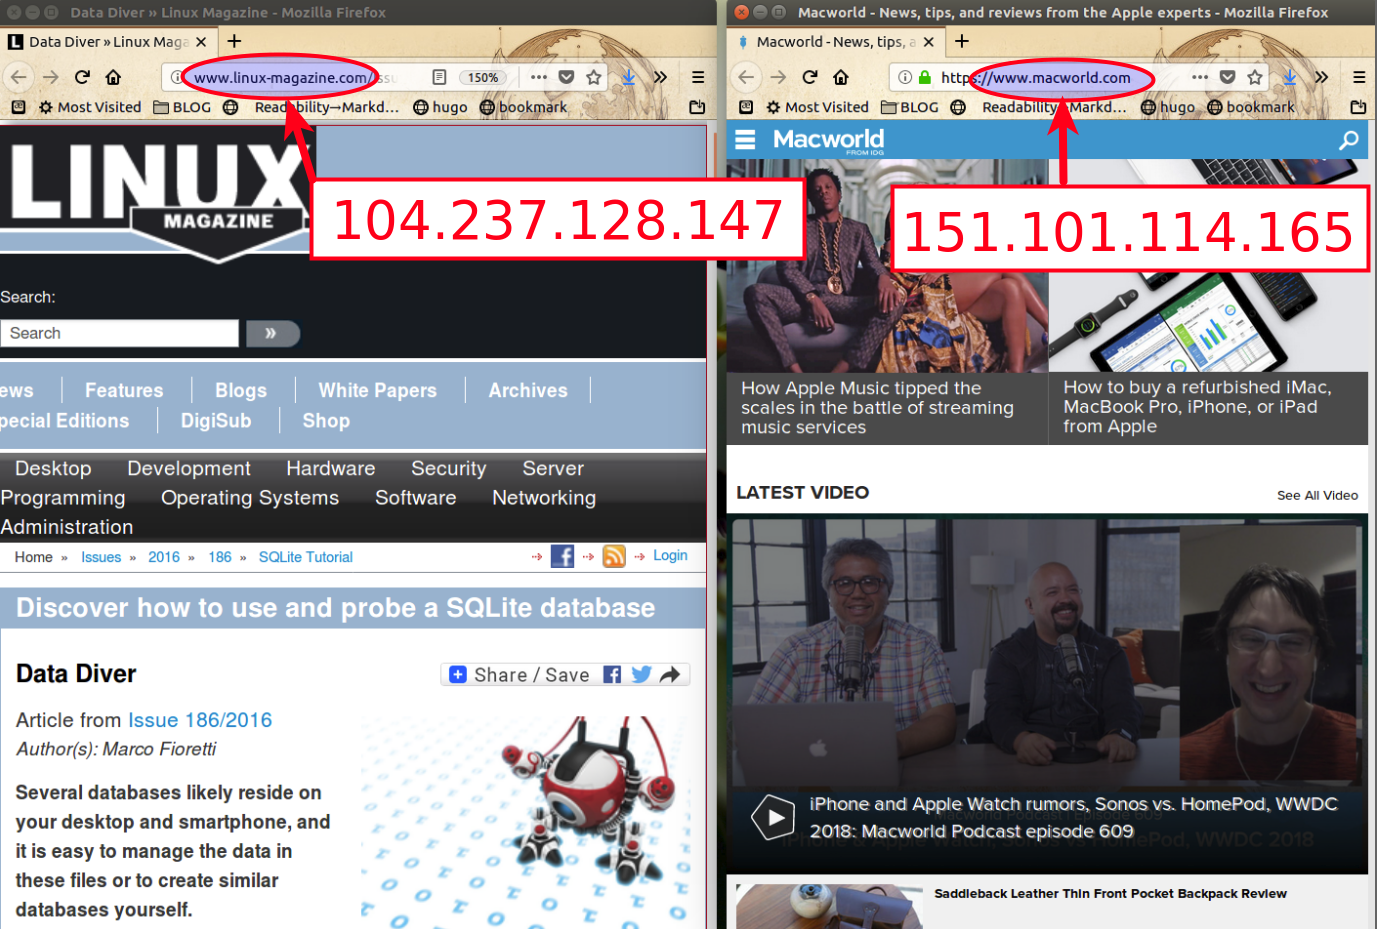
Task: Open RSS feed icon
Action: tap(614, 556)
